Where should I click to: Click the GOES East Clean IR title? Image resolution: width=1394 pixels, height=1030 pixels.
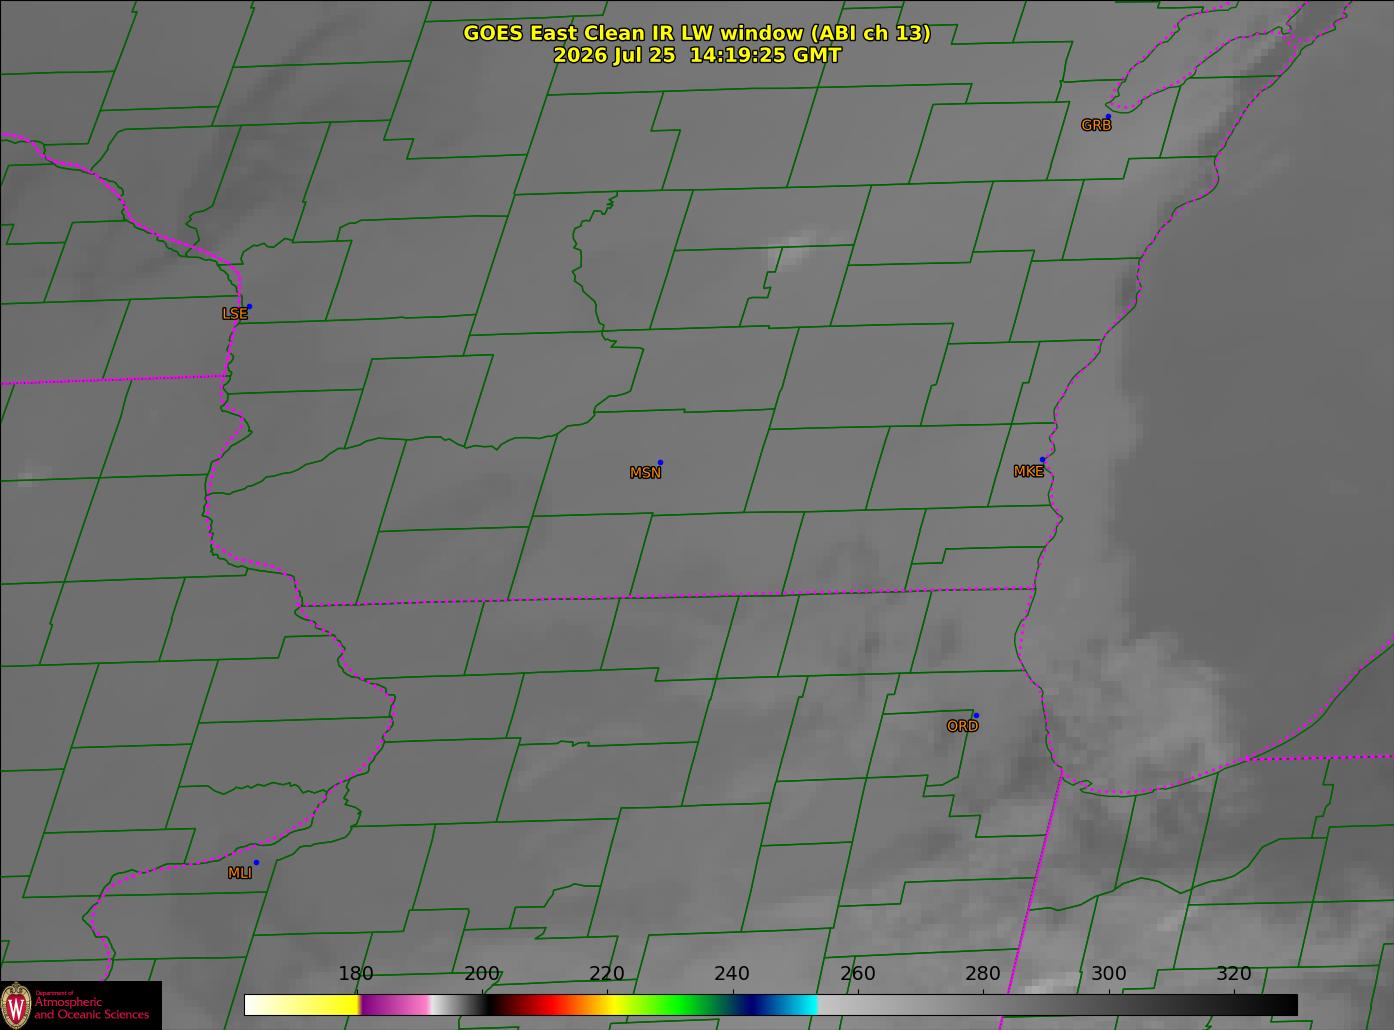697,33
